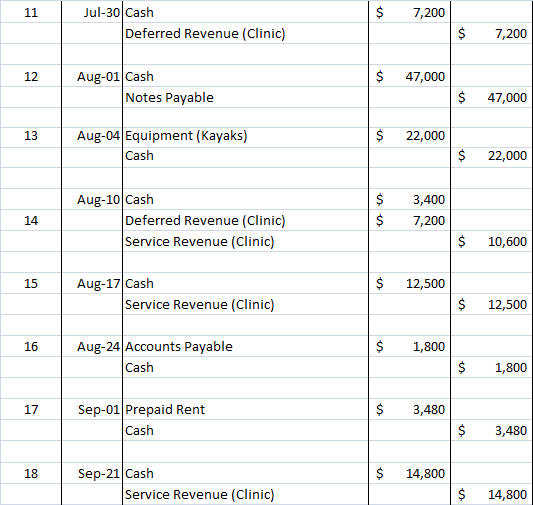
Task: Select entry number 13 cell
Action: (x=31, y=136)
